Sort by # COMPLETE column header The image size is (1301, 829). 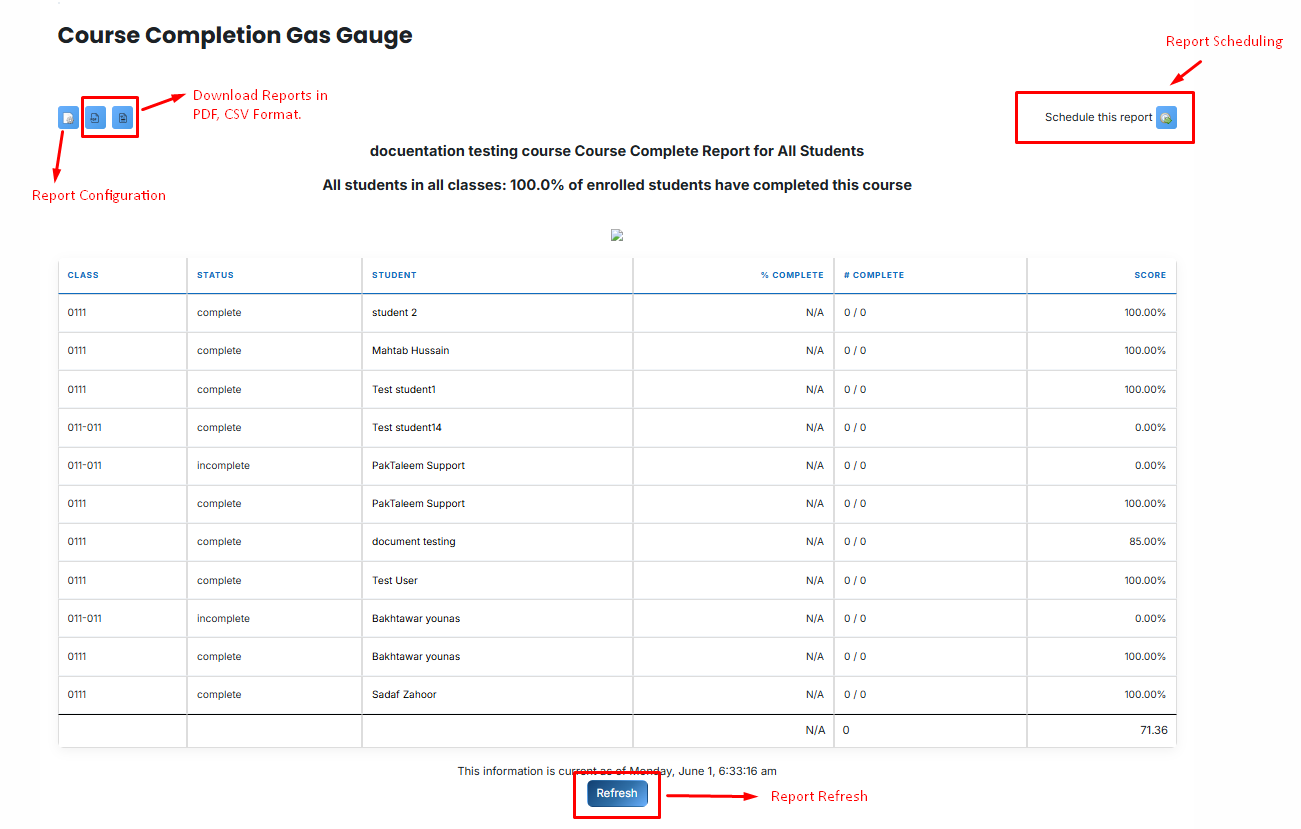873,275
